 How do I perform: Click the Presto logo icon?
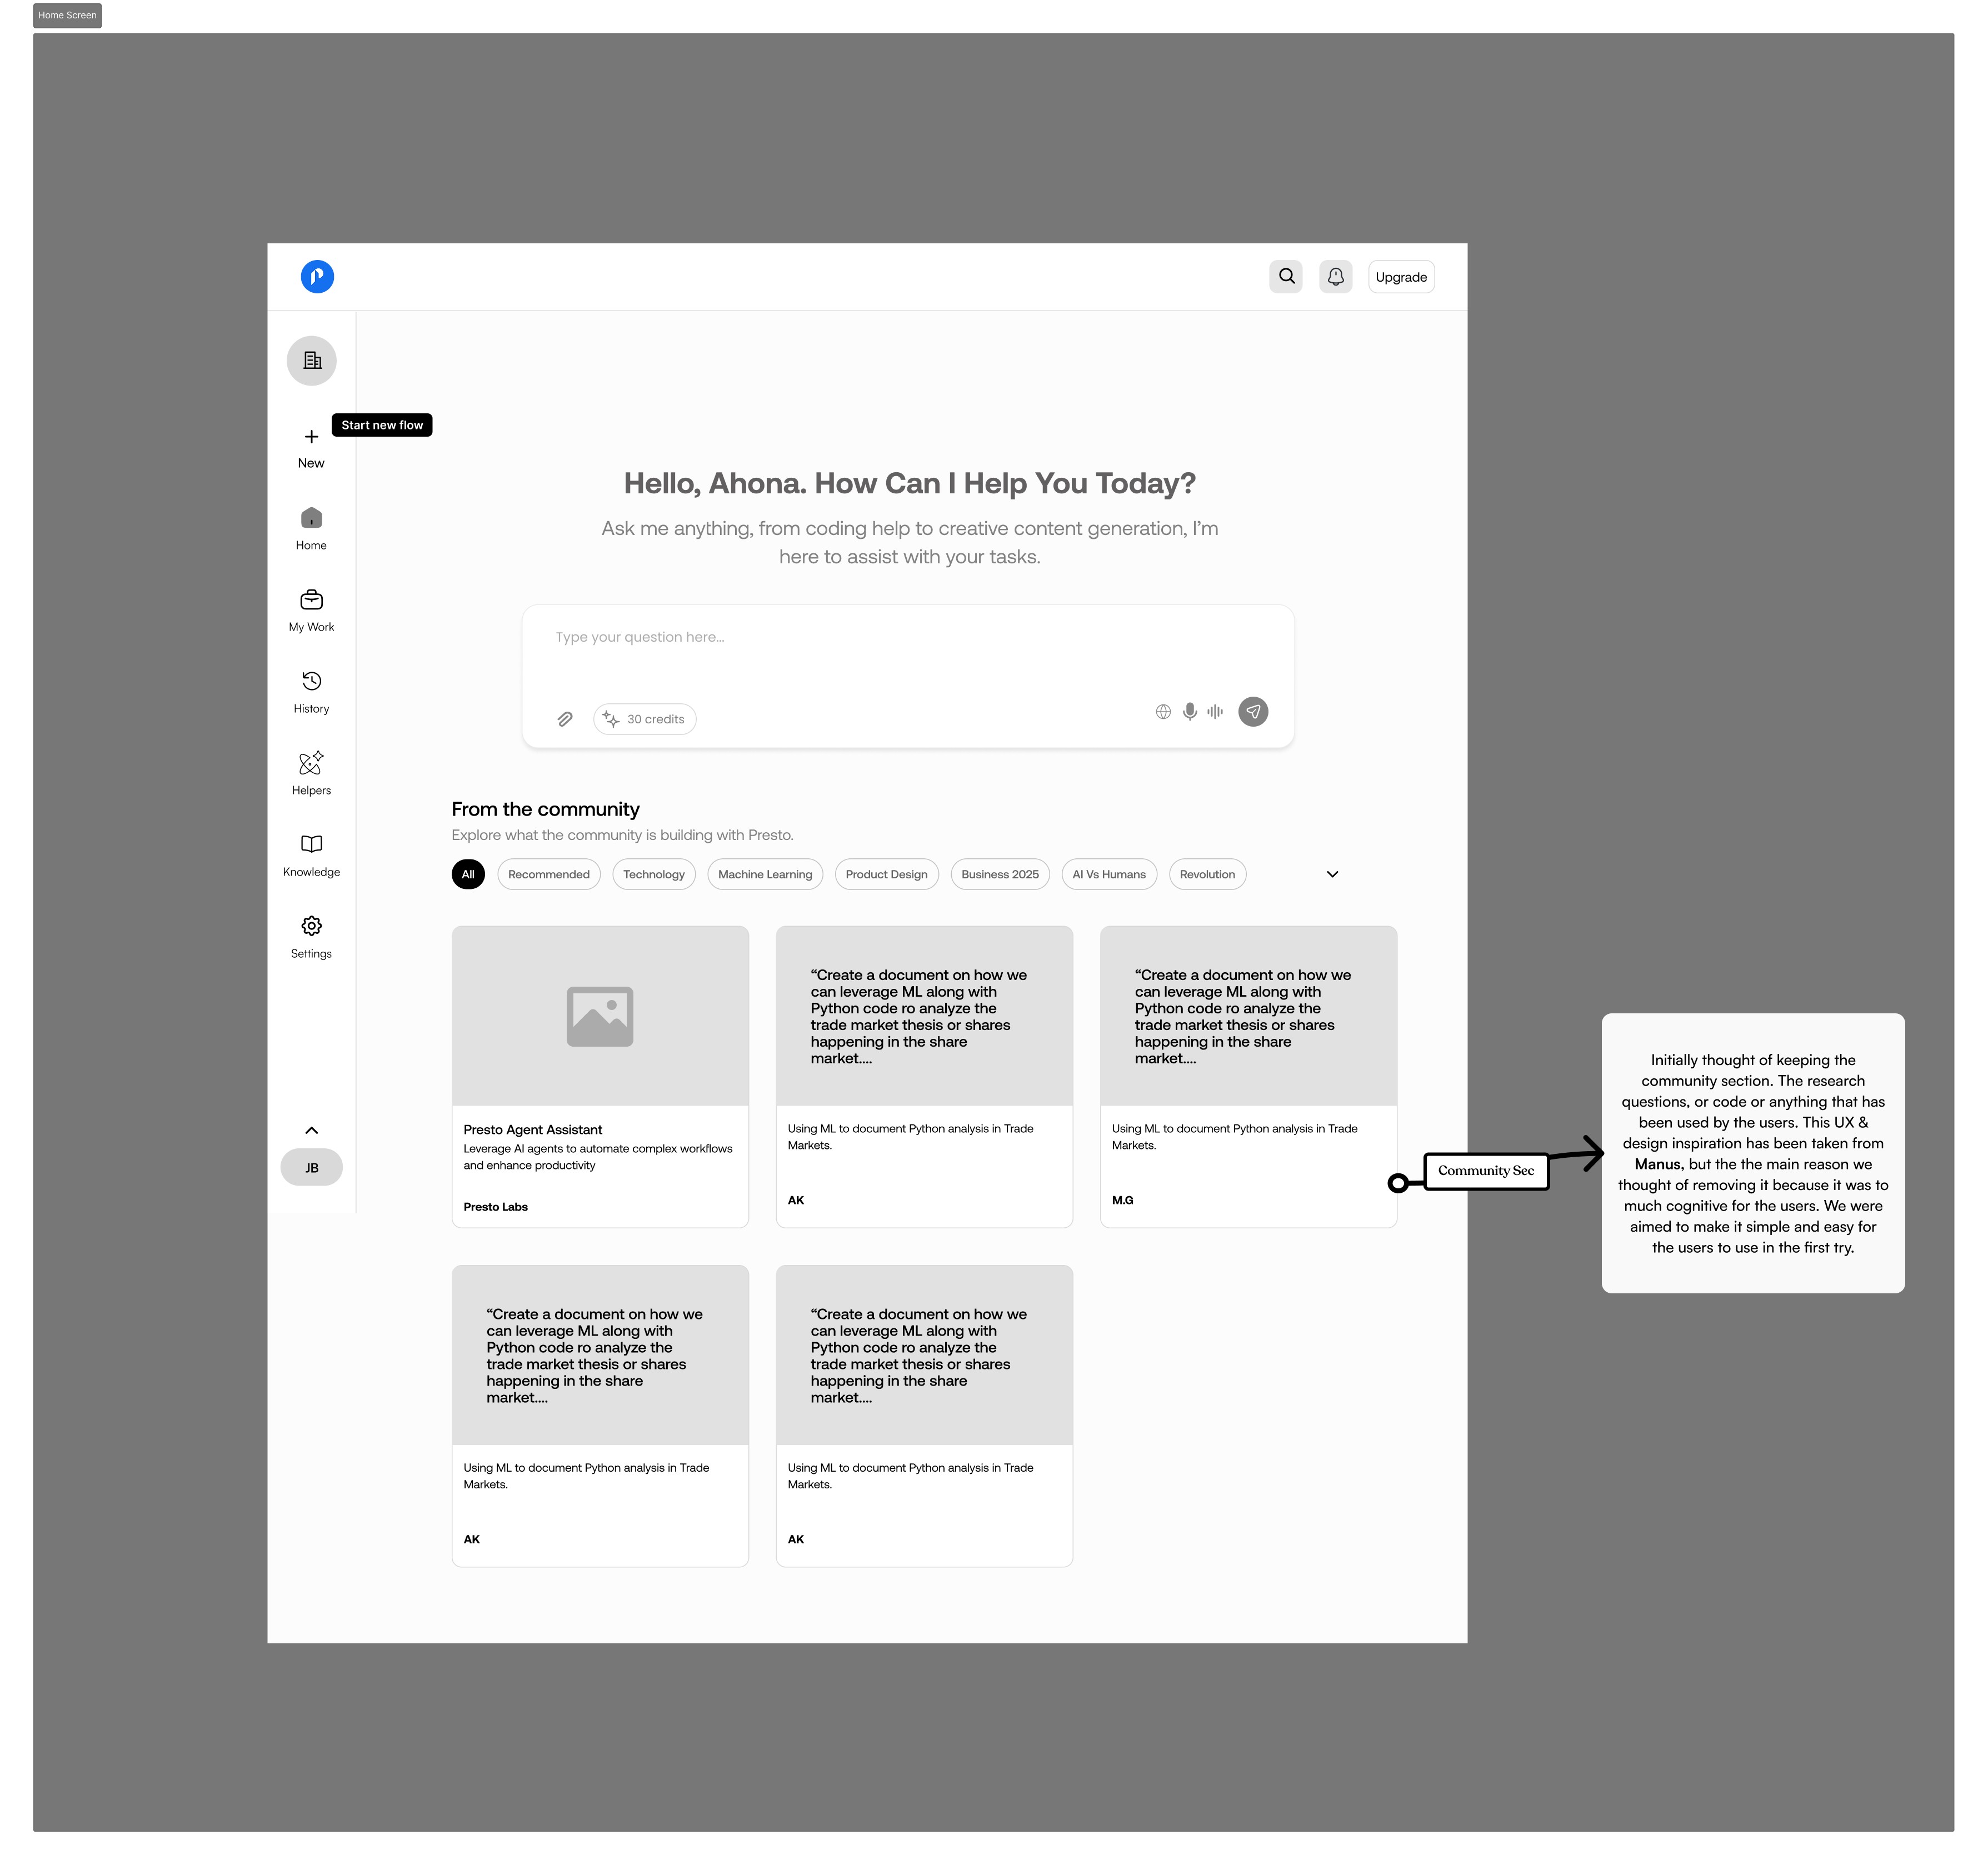point(317,276)
